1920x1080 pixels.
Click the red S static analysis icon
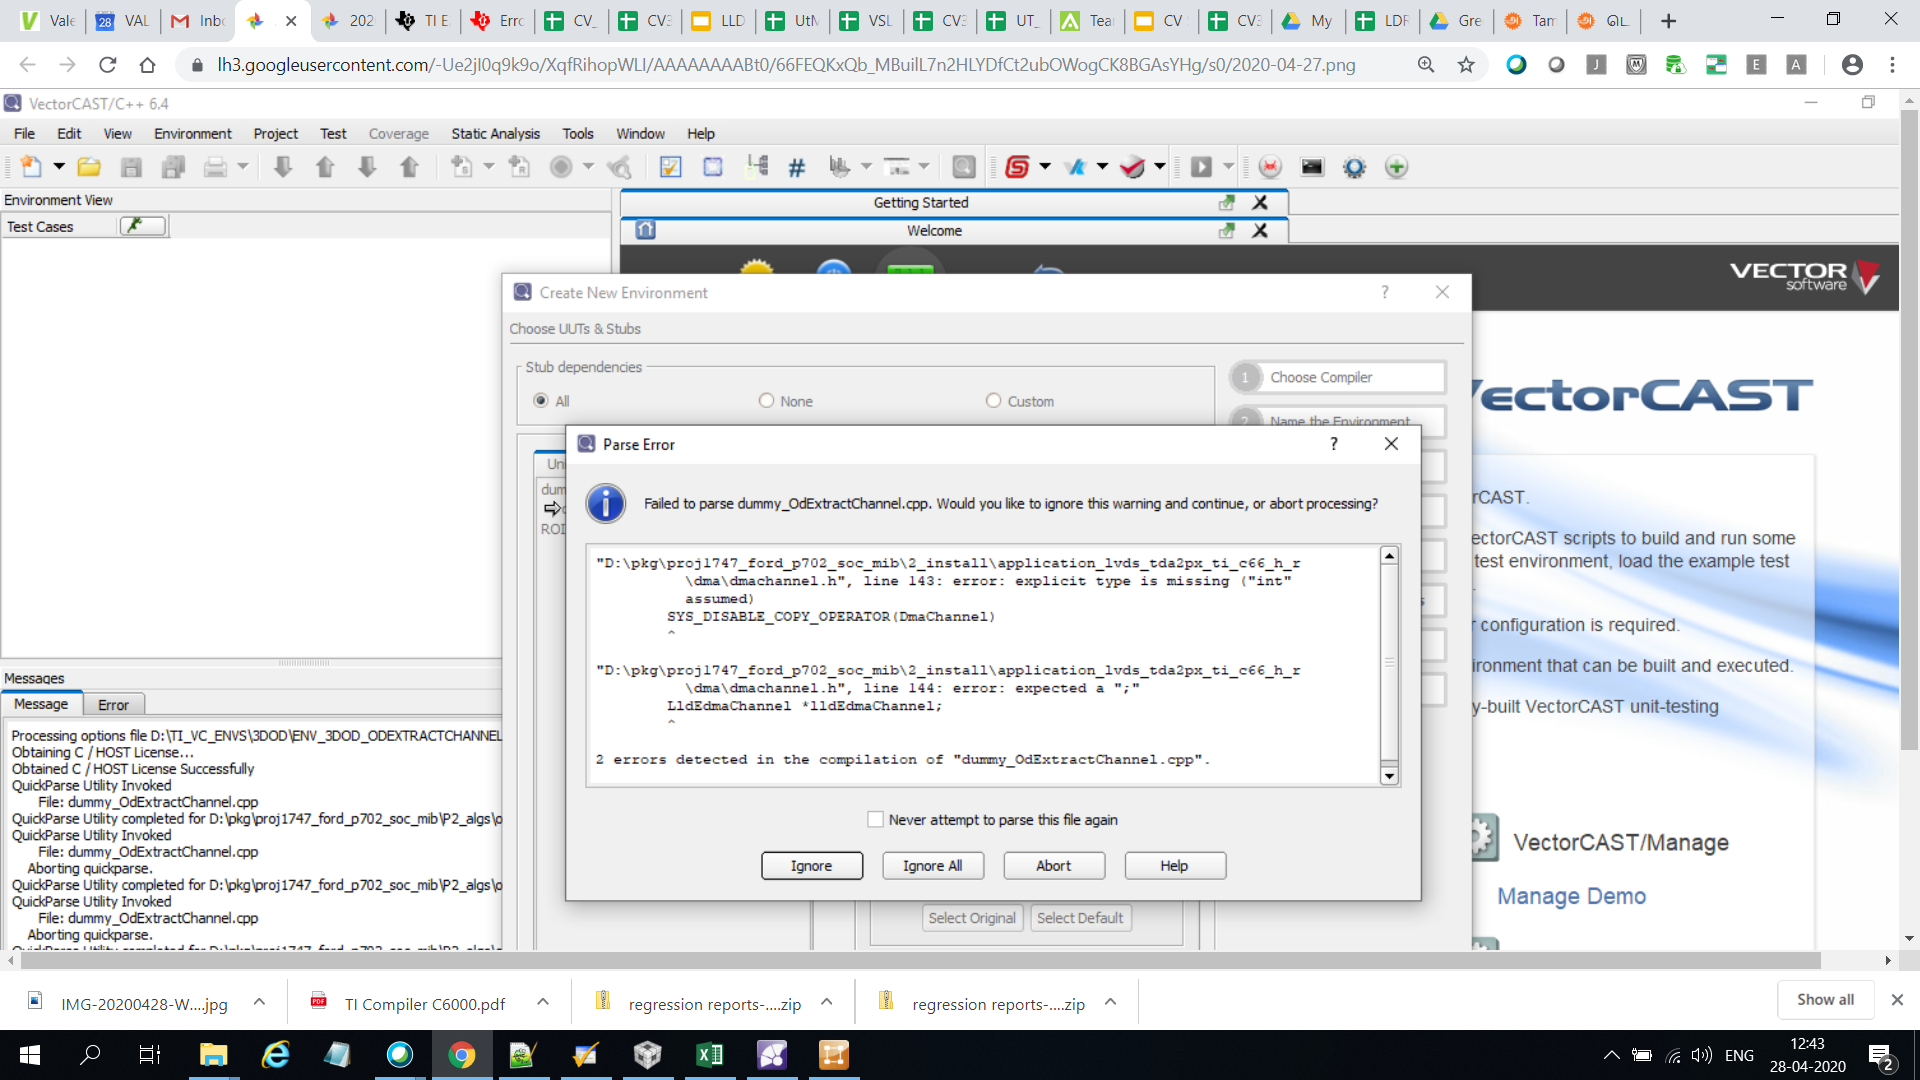pos(1017,167)
